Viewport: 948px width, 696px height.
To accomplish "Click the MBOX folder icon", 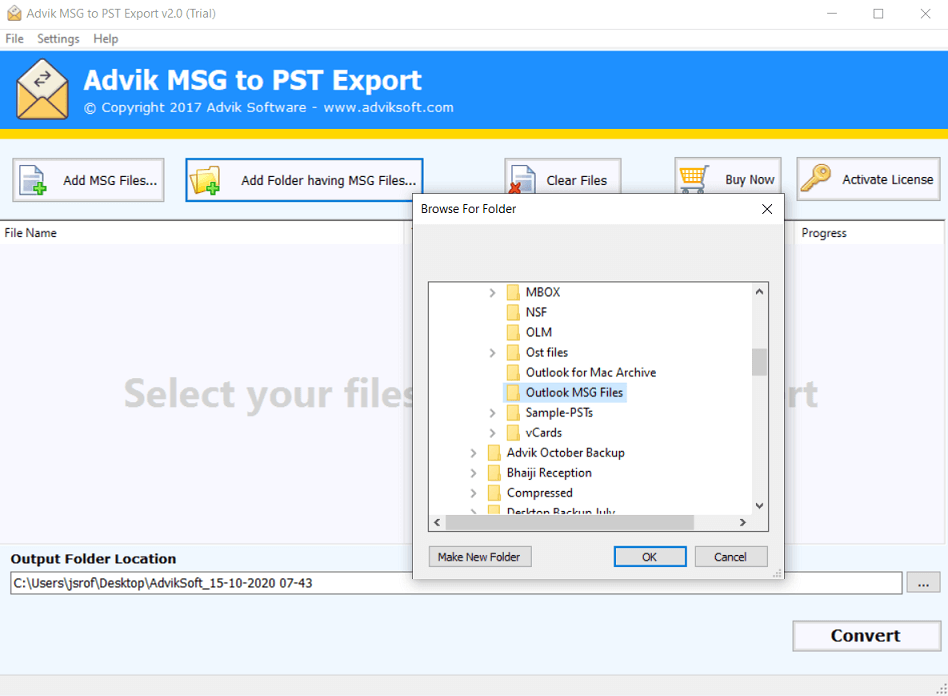I will [x=513, y=293].
